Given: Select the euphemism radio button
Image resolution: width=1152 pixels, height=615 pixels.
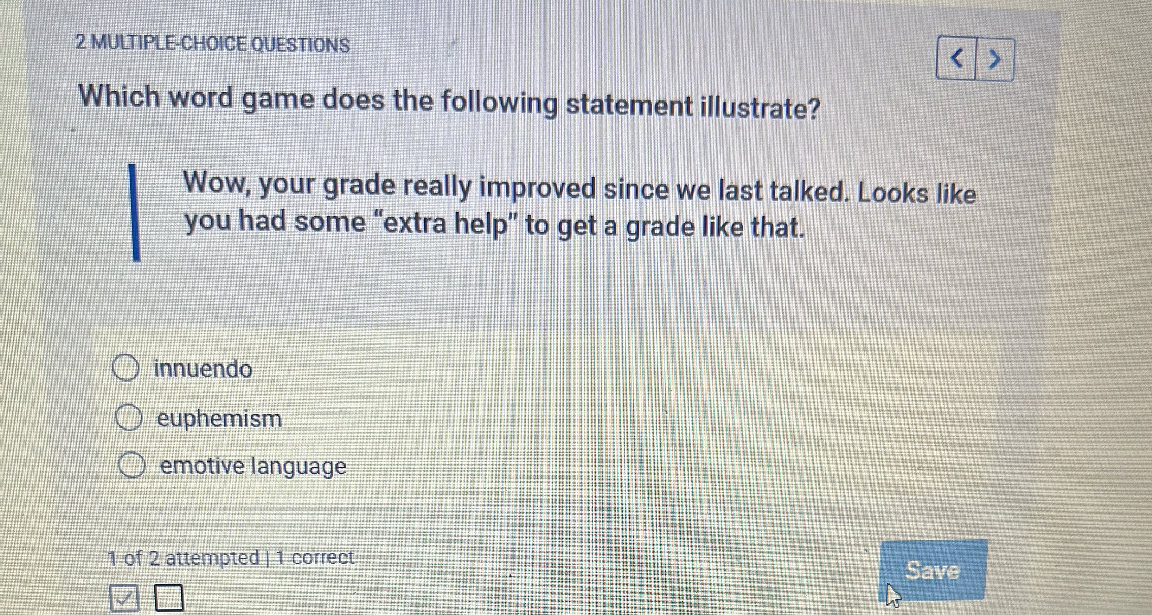Looking at the screenshot, I should coord(129,418).
